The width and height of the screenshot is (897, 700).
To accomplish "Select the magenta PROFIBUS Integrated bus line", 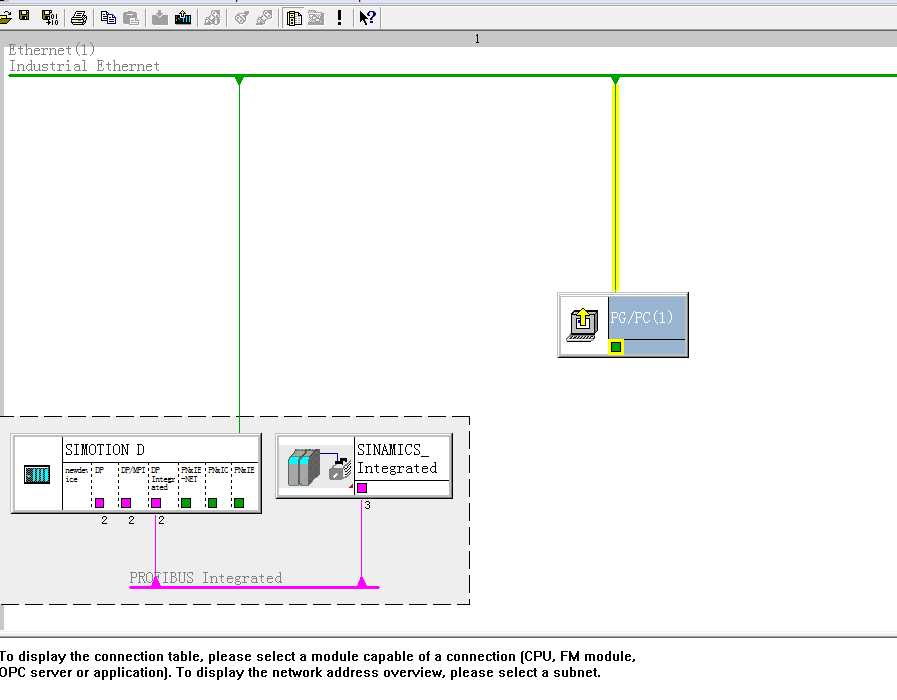I will click(x=255, y=587).
